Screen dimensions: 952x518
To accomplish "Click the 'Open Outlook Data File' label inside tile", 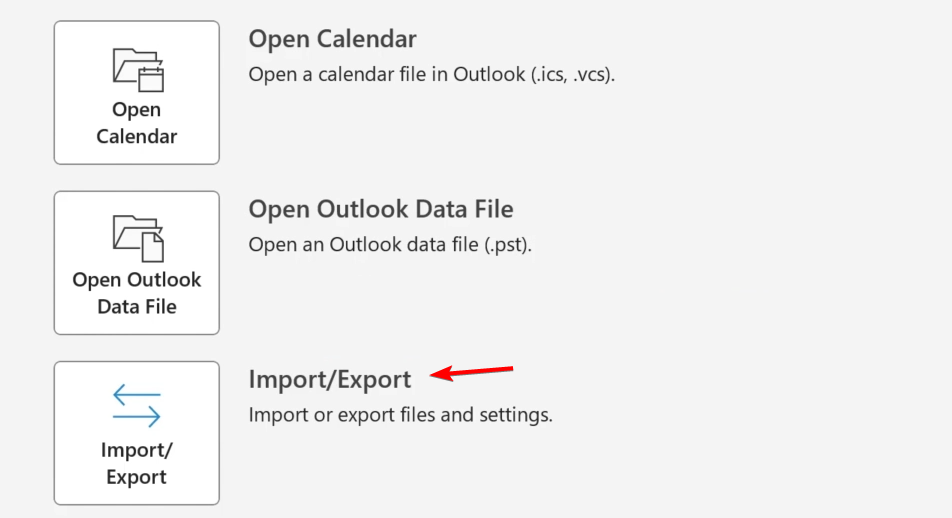I will tap(137, 293).
